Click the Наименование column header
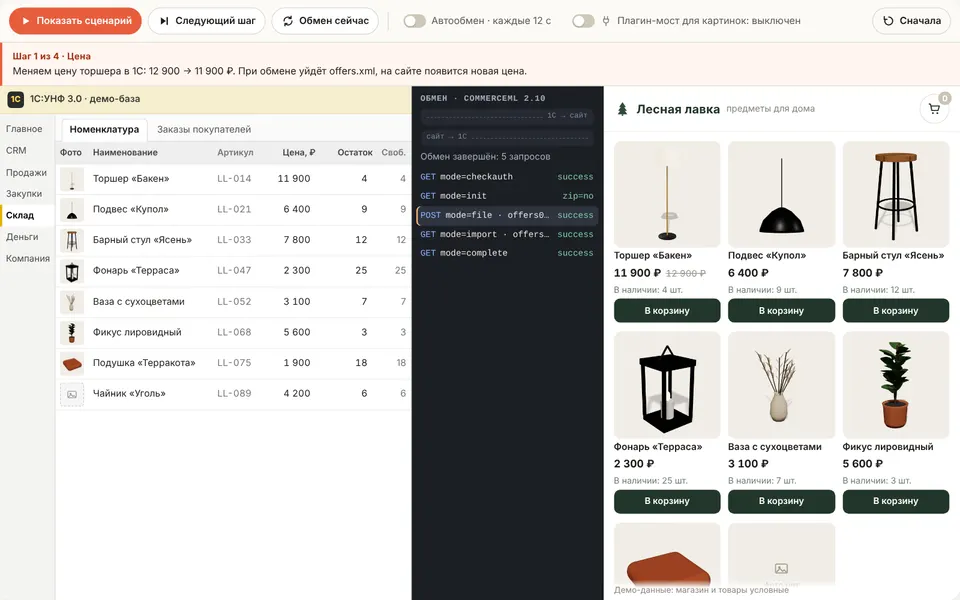This screenshot has height=600, width=960. coord(125,152)
